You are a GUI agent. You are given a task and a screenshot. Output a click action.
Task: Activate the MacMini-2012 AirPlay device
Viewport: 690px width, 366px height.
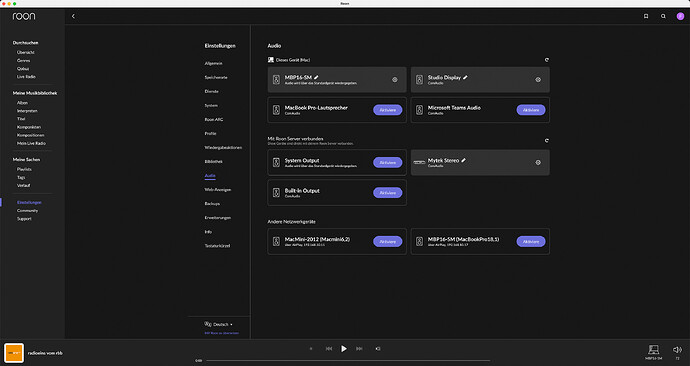(388, 242)
